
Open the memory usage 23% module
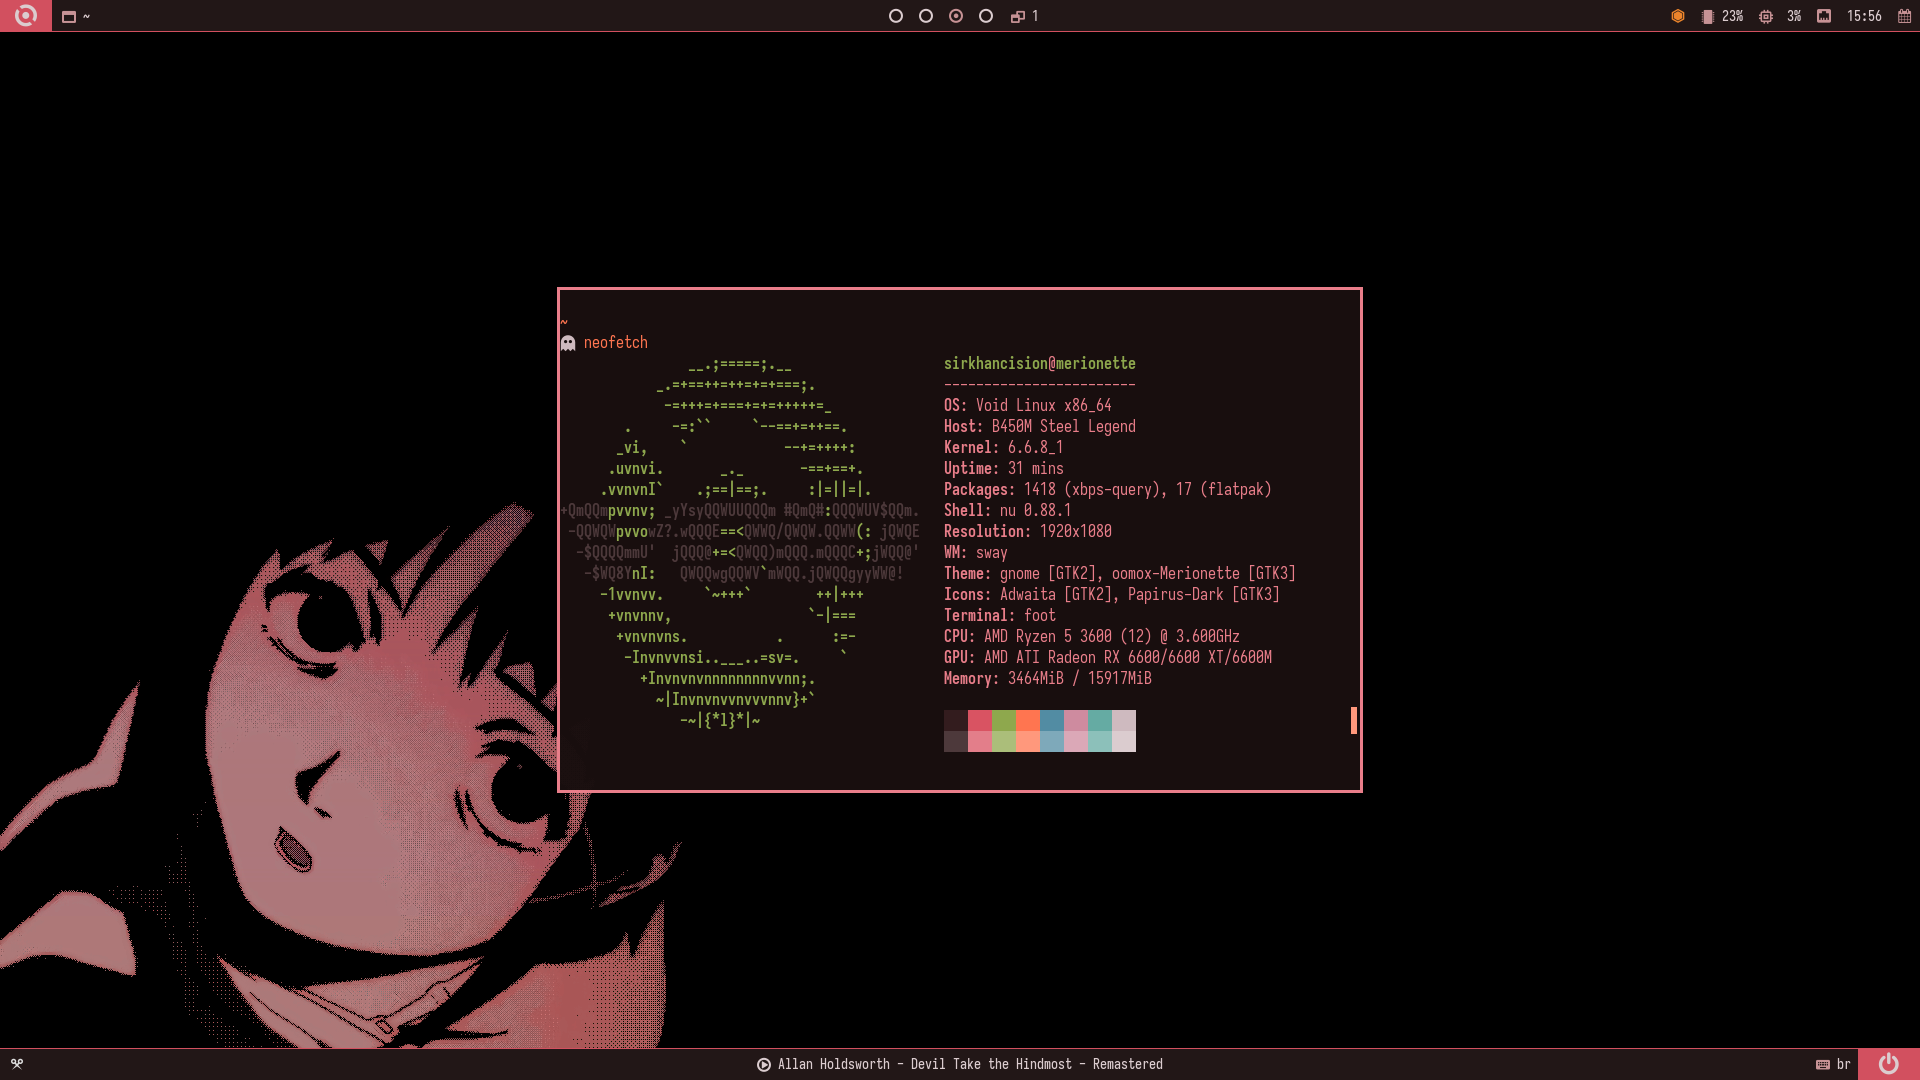pos(1723,16)
